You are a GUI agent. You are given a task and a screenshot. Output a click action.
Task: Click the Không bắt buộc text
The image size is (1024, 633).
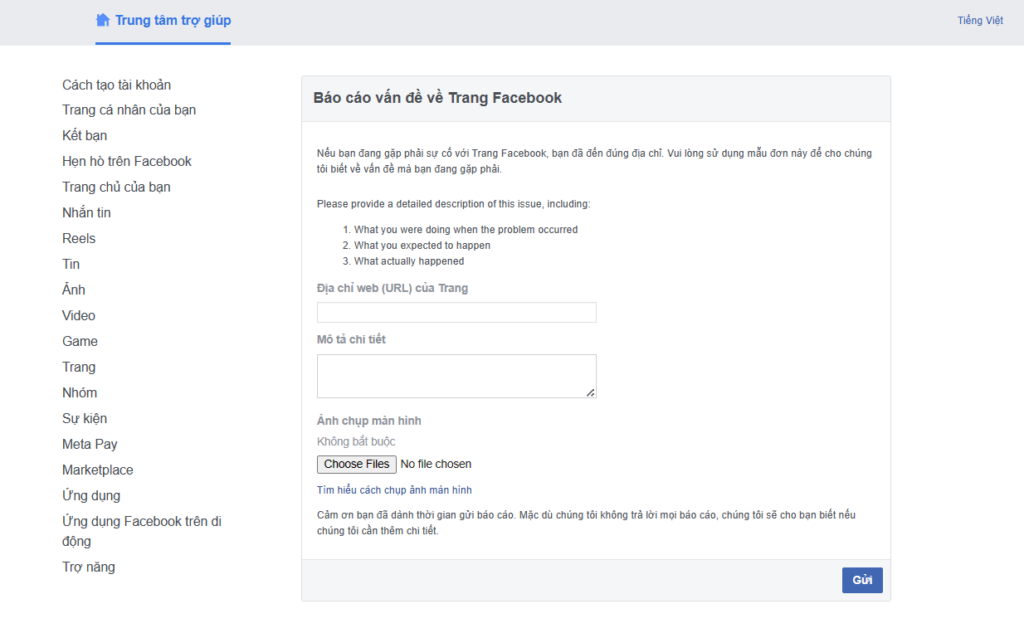356,442
